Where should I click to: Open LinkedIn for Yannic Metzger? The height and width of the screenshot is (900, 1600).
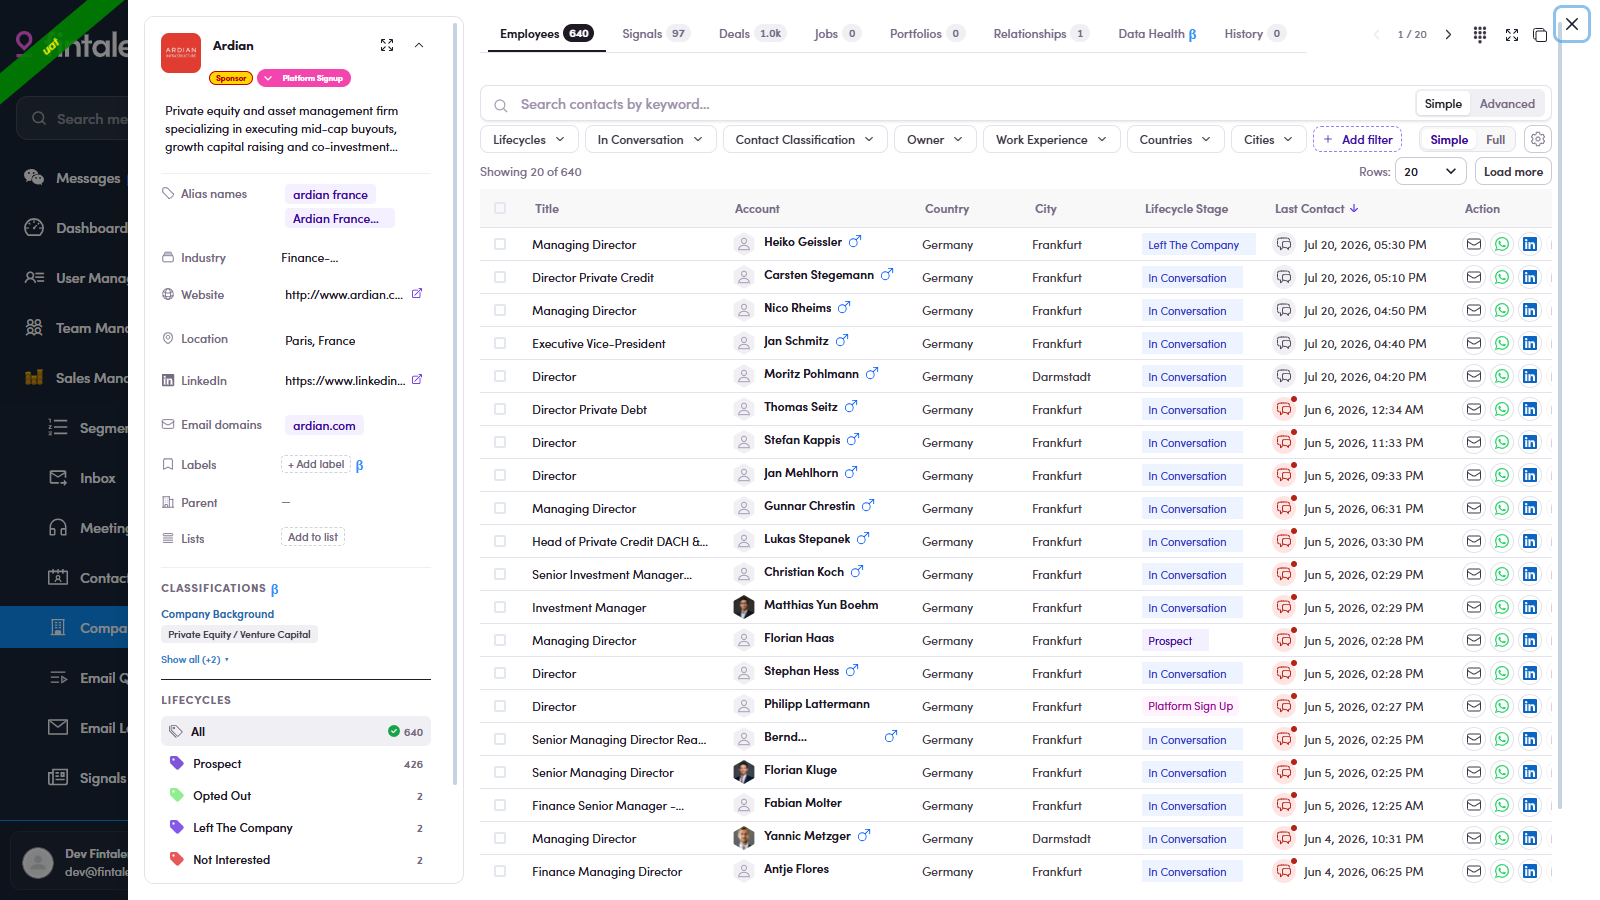coord(1530,838)
